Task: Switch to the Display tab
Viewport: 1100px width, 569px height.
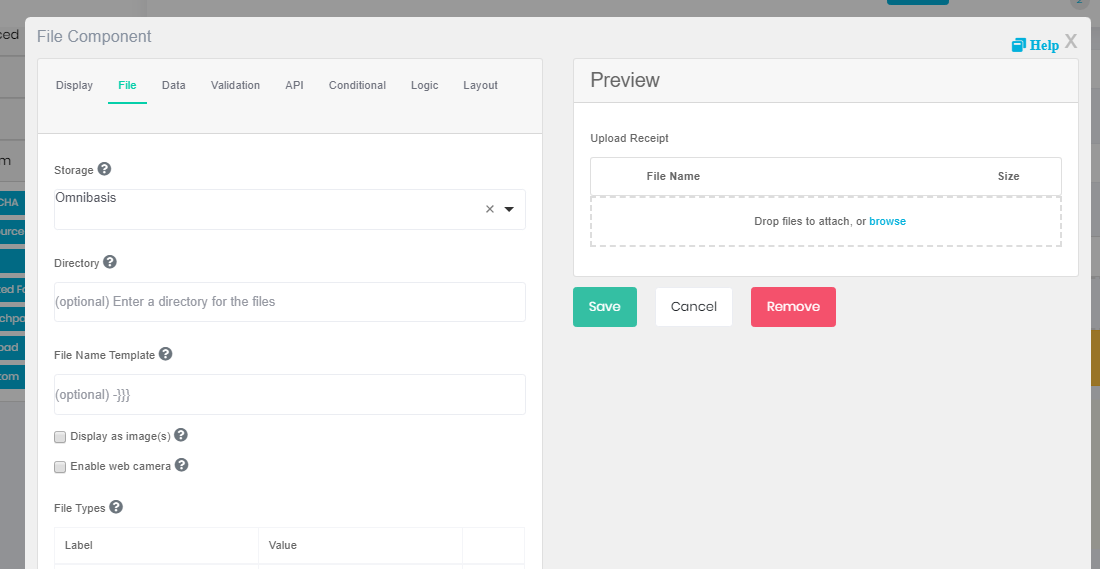Action: pyautogui.click(x=74, y=86)
